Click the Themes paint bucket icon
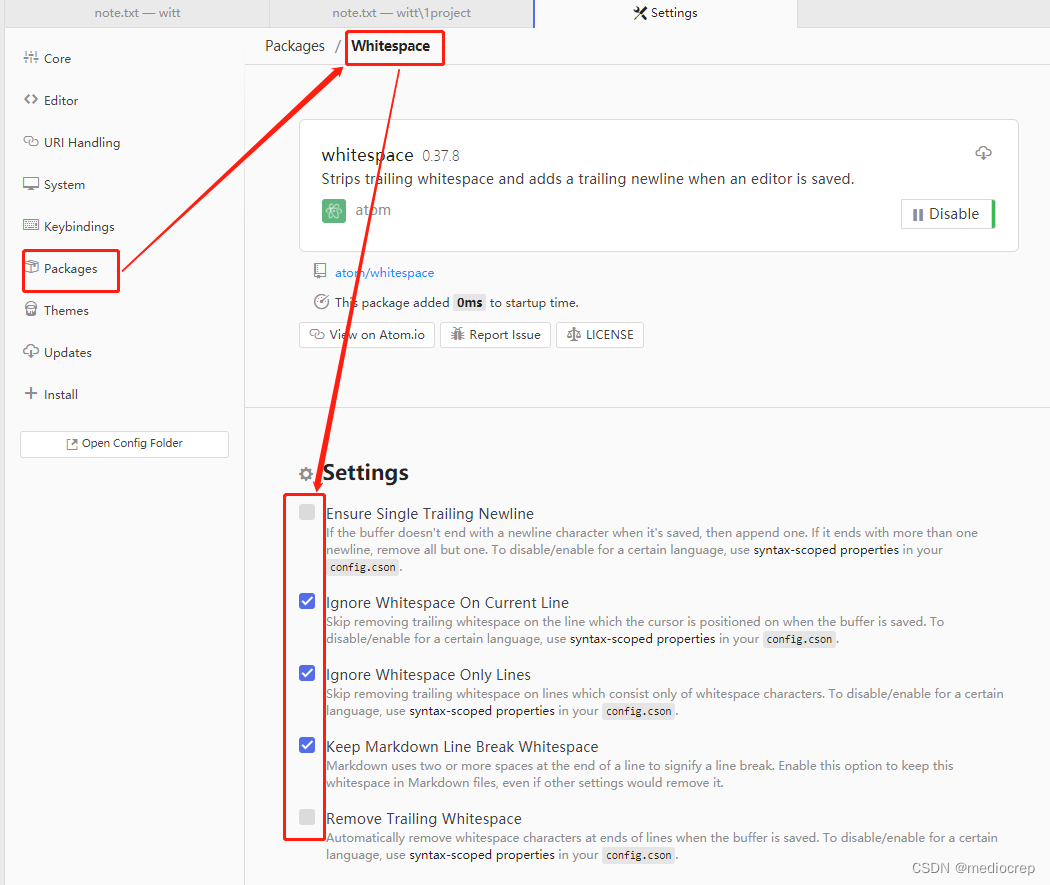Image resolution: width=1050 pixels, height=885 pixels. (31, 309)
